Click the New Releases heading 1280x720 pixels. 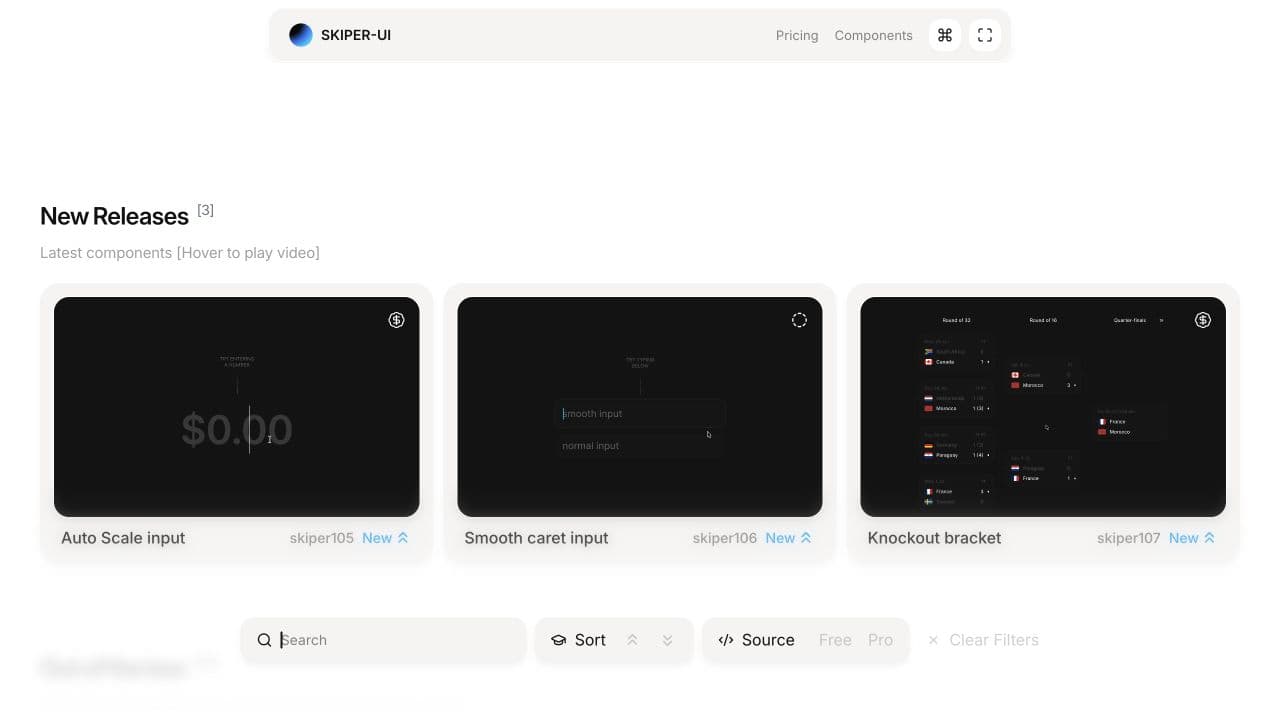coord(114,216)
